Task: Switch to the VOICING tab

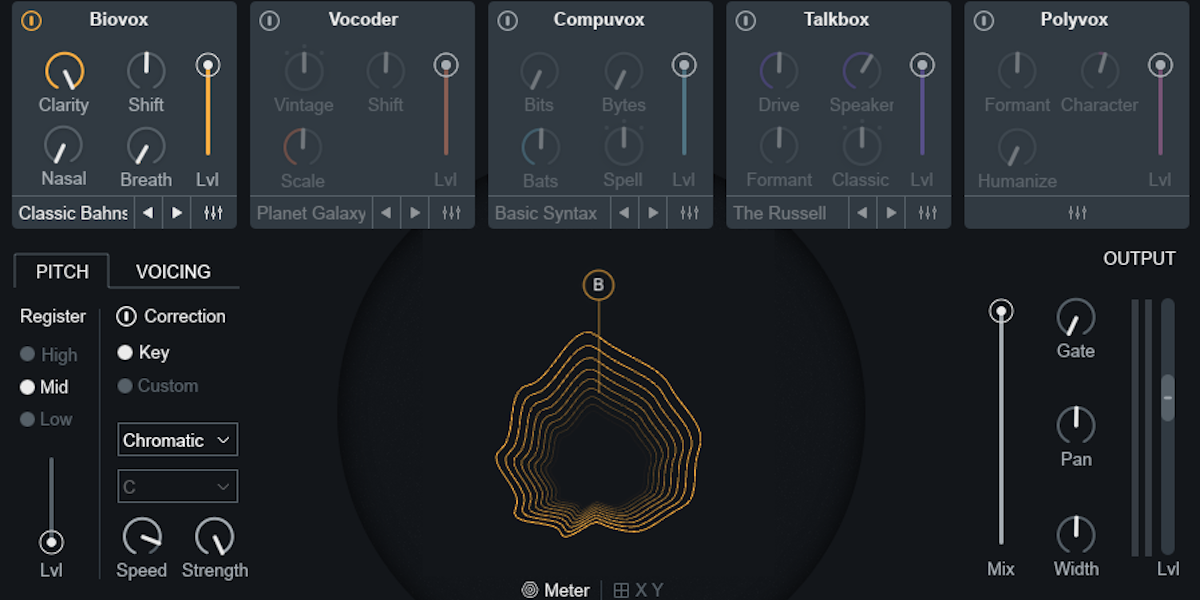Action: 173,271
